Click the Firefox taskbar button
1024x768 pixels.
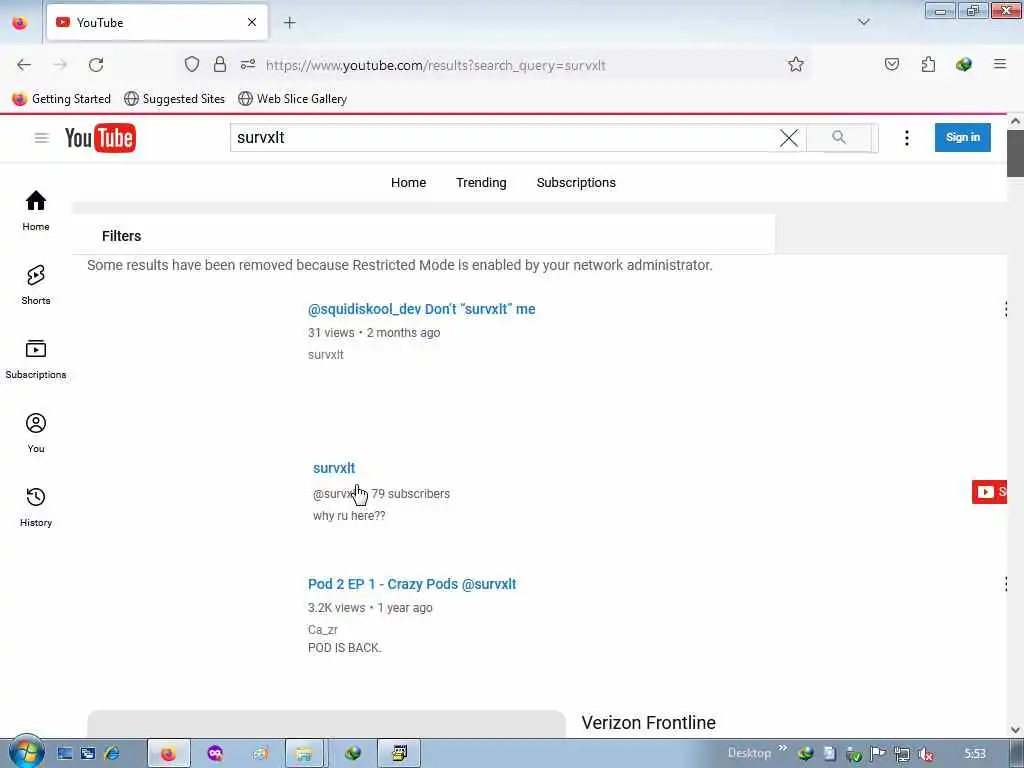(168, 754)
